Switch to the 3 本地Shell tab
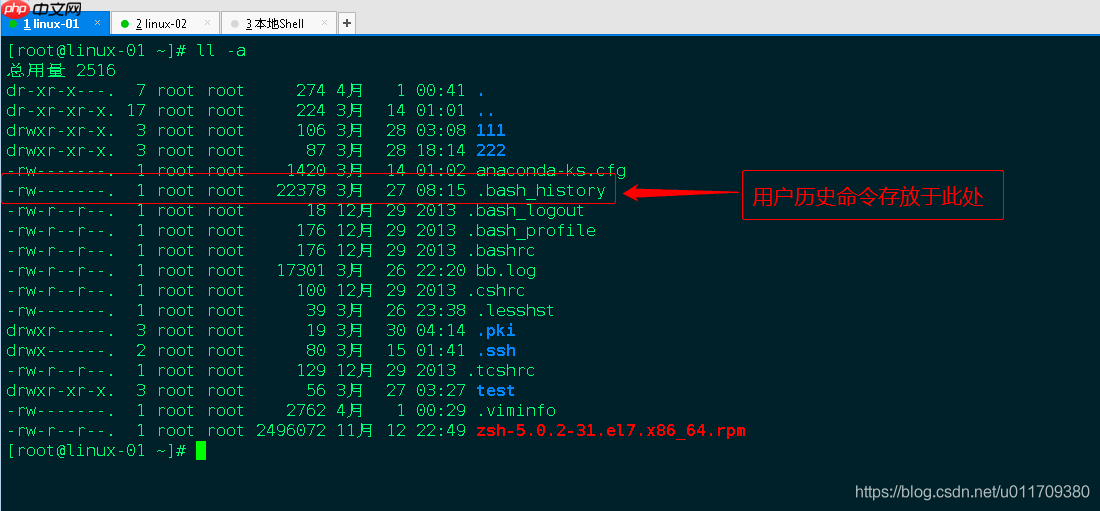This screenshot has height=511, width=1100. click(279, 23)
